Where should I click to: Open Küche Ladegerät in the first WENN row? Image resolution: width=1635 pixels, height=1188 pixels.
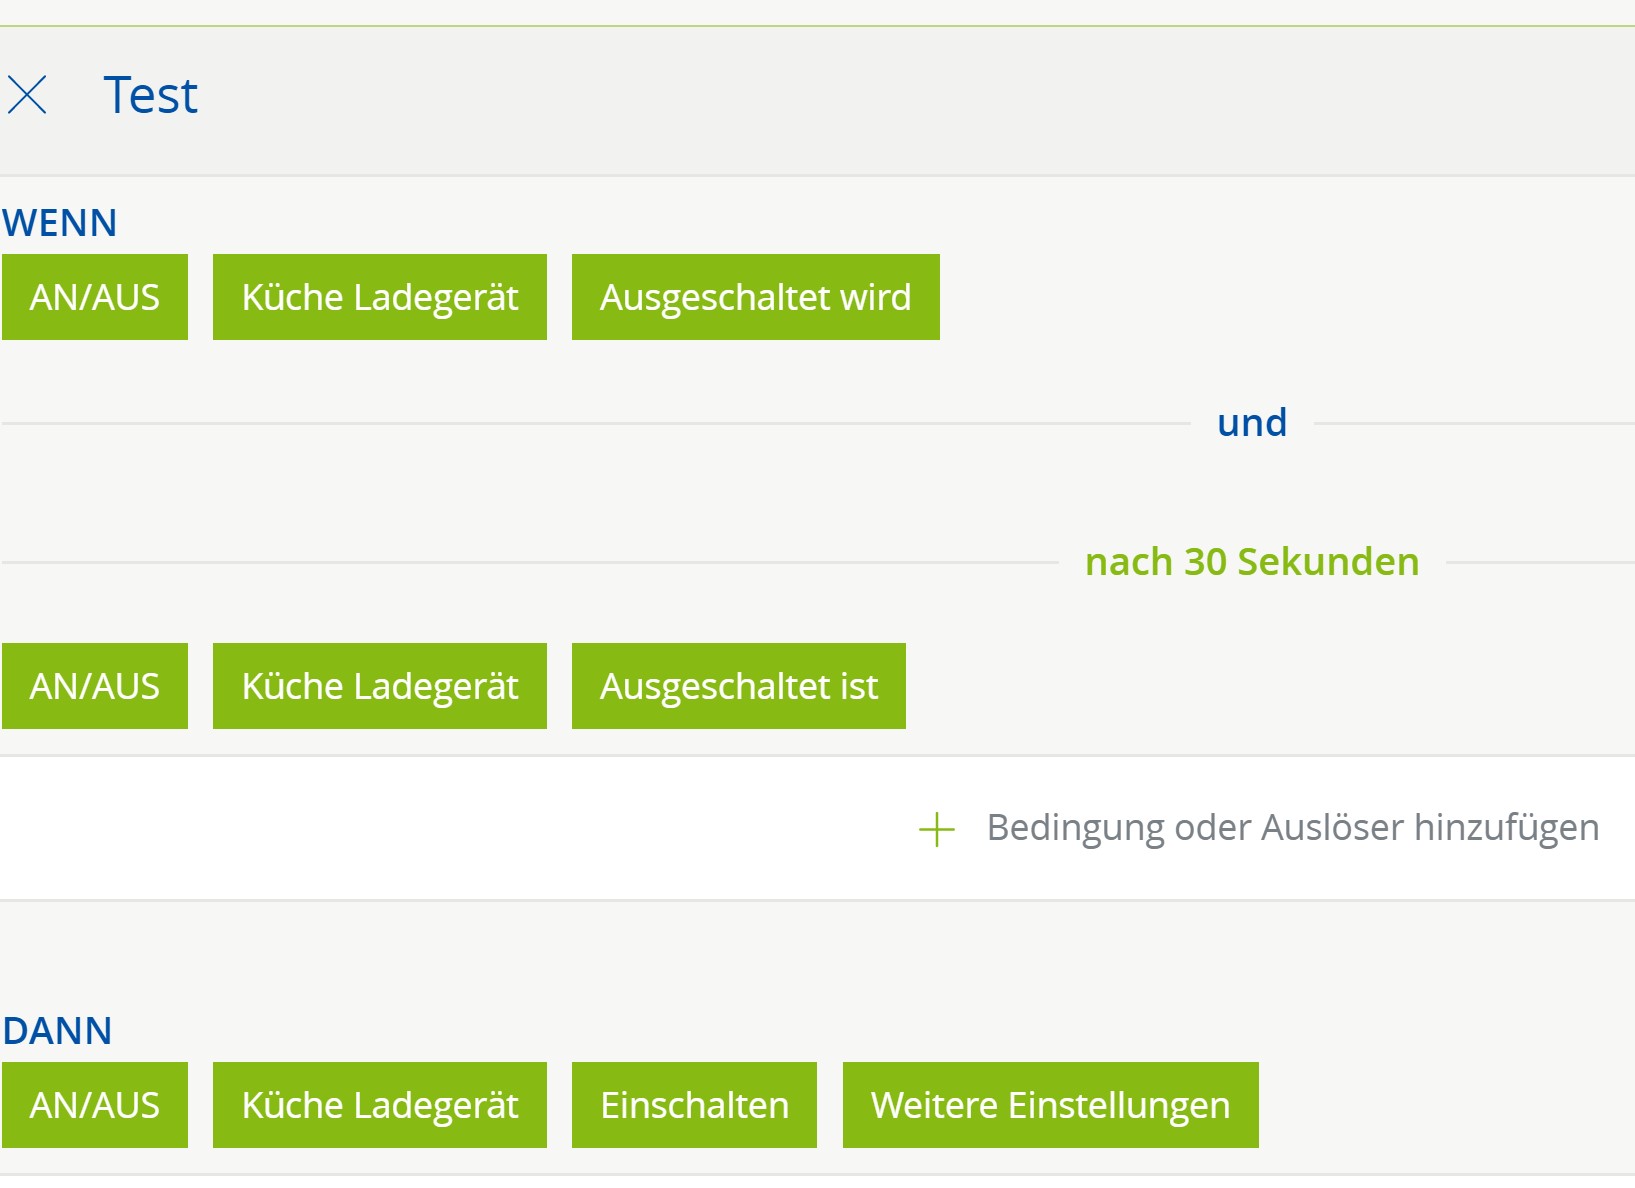(x=380, y=297)
